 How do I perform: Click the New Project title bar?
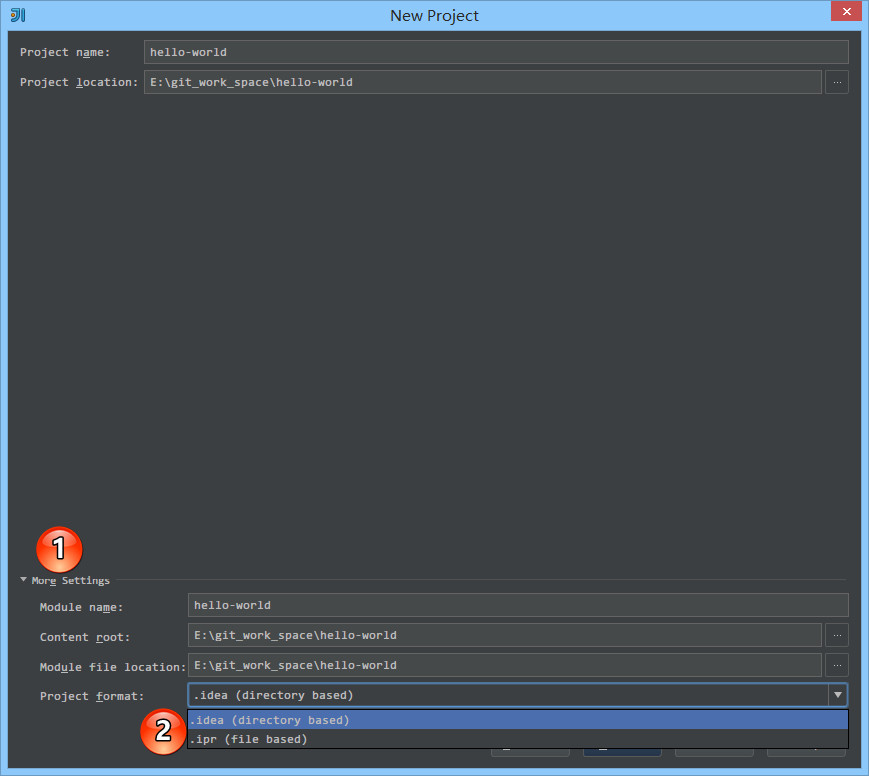point(434,15)
